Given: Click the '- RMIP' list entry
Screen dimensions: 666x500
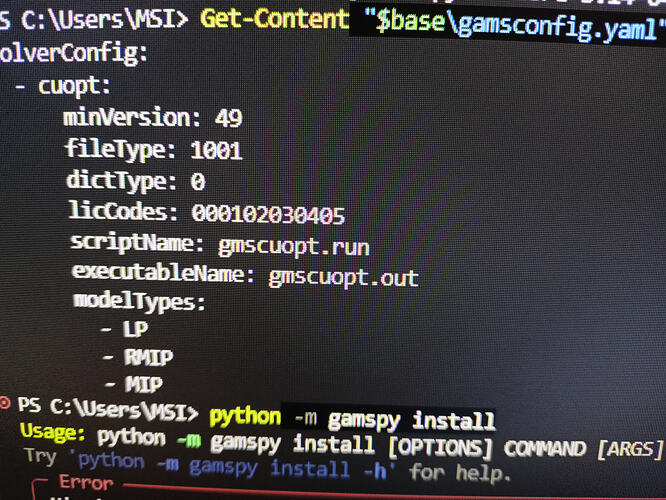Looking at the screenshot, I should (x=138, y=357).
